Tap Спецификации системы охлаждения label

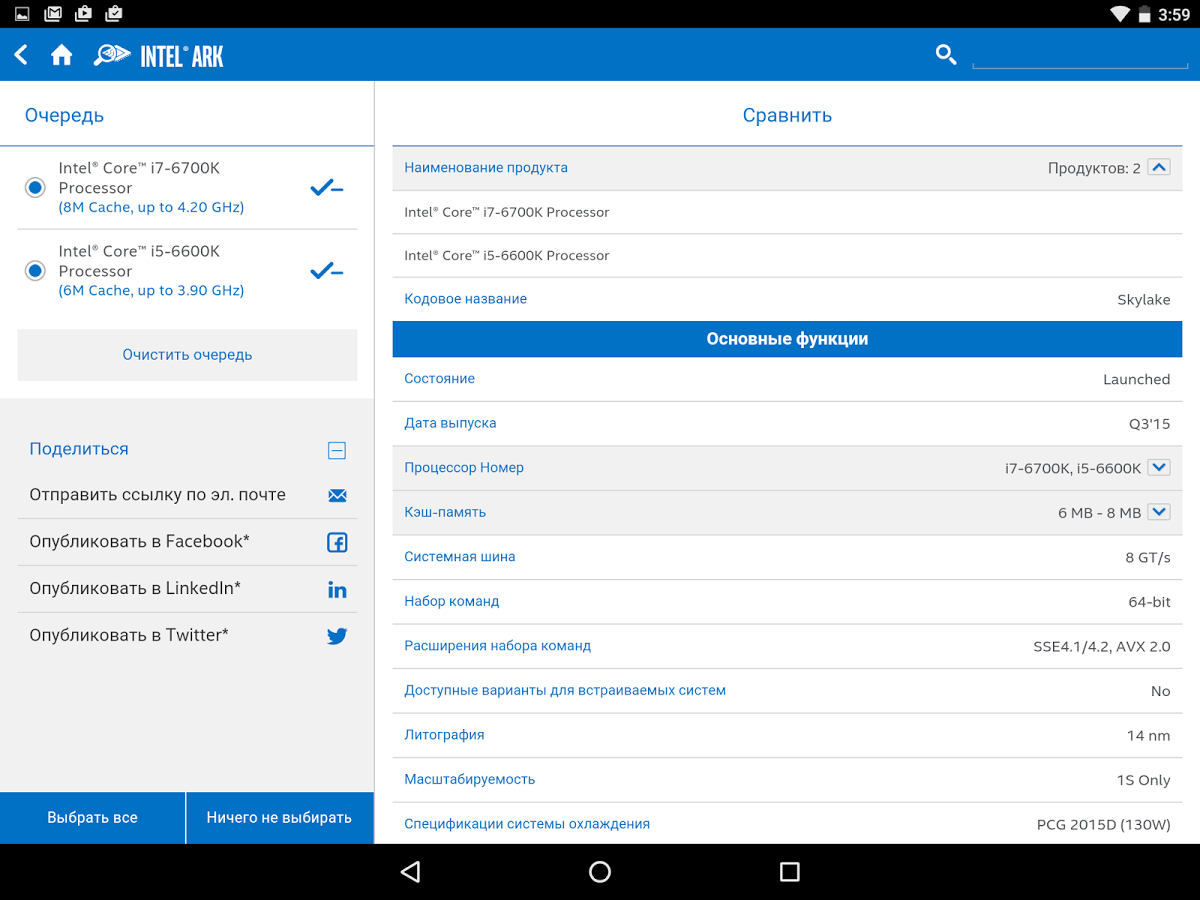coord(527,824)
